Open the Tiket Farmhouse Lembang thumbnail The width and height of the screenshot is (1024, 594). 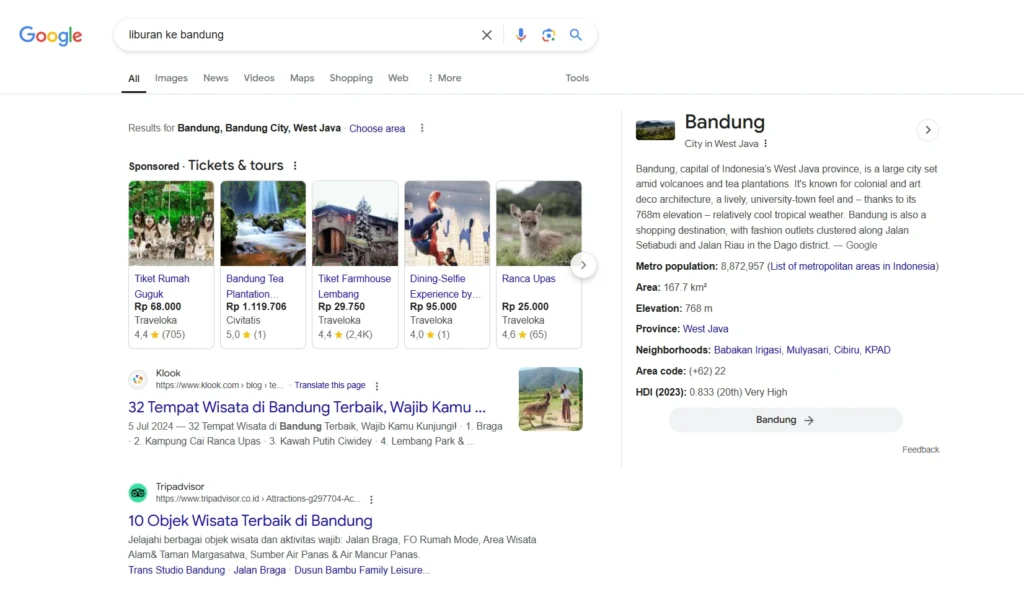355,223
